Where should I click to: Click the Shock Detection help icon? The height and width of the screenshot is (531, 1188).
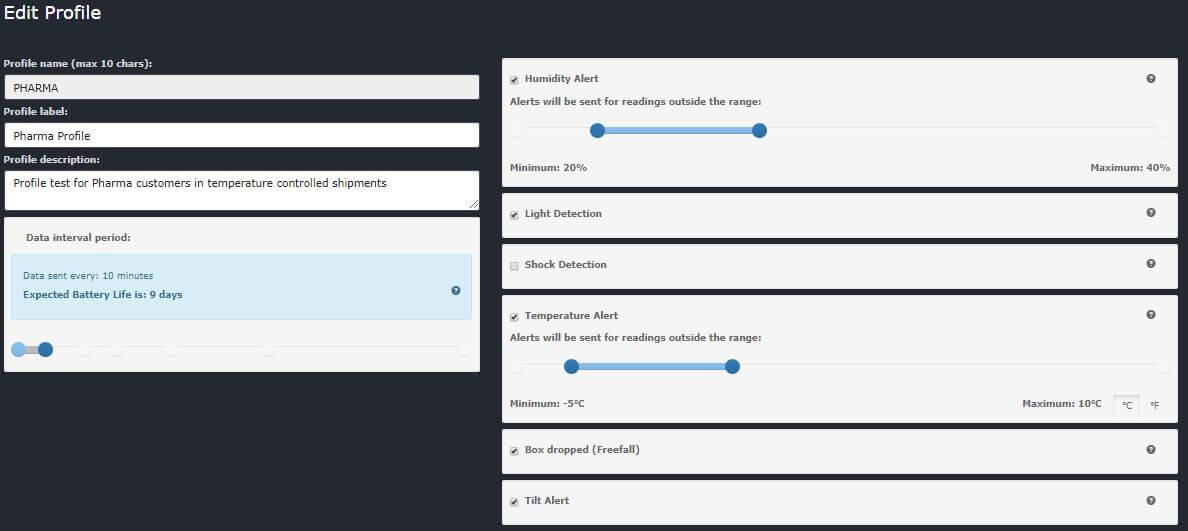coord(1150,264)
